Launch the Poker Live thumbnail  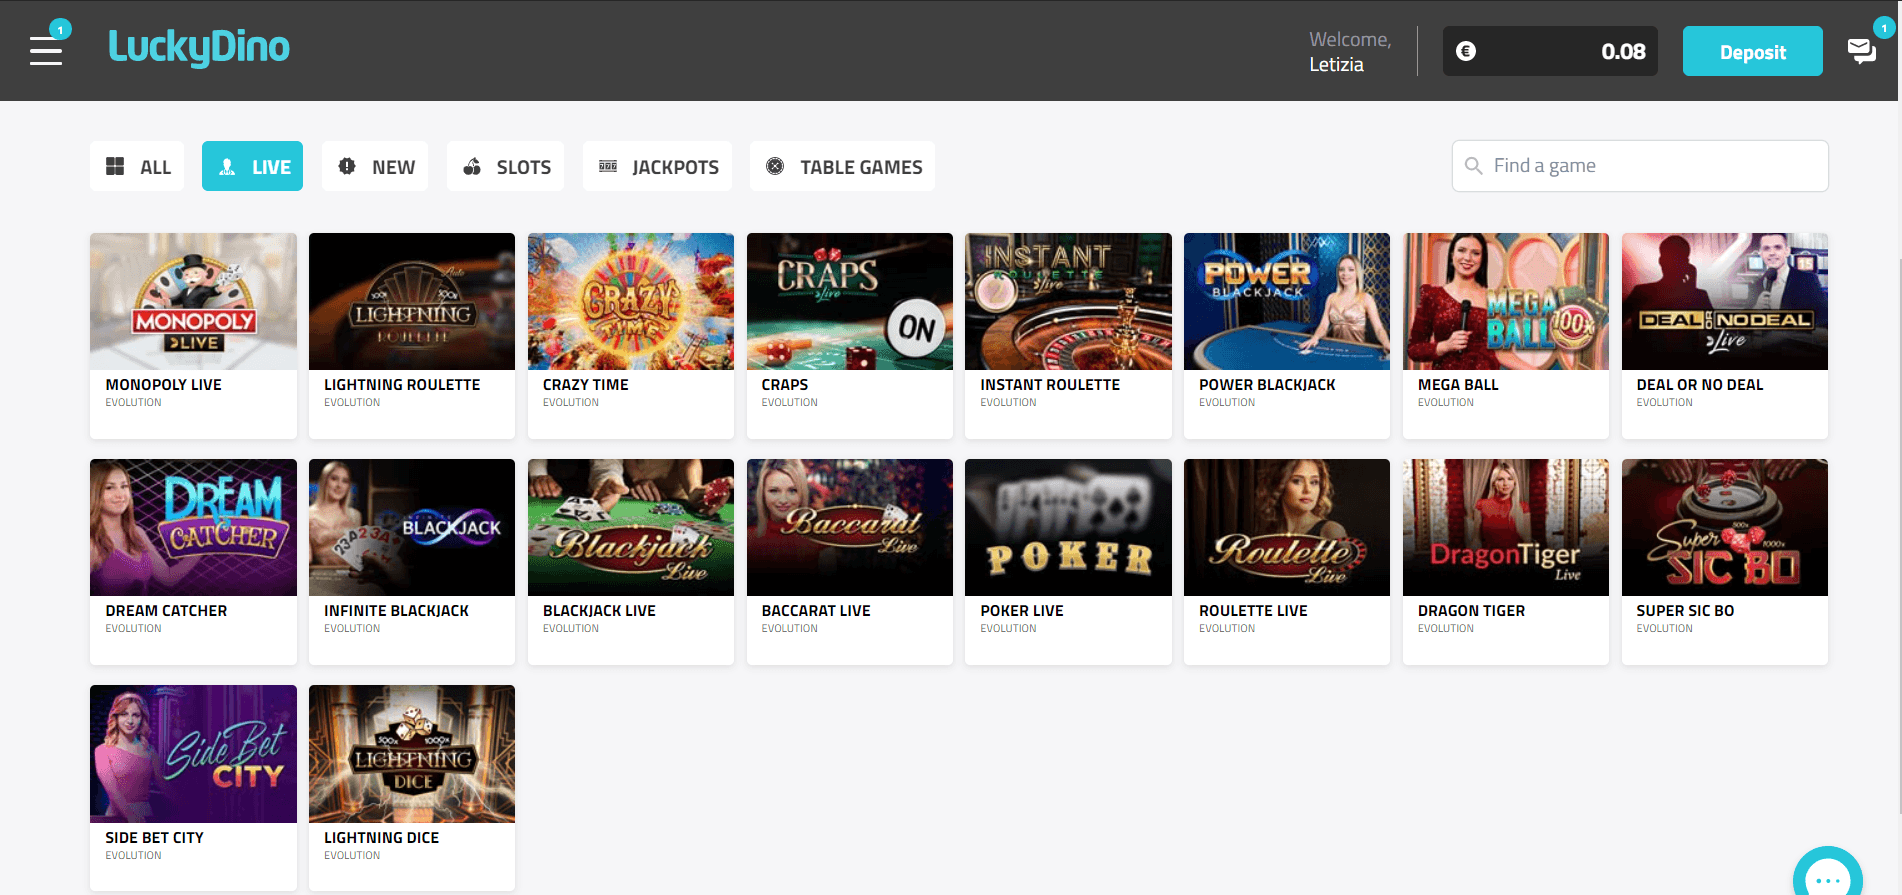[x=1068, y=528]
